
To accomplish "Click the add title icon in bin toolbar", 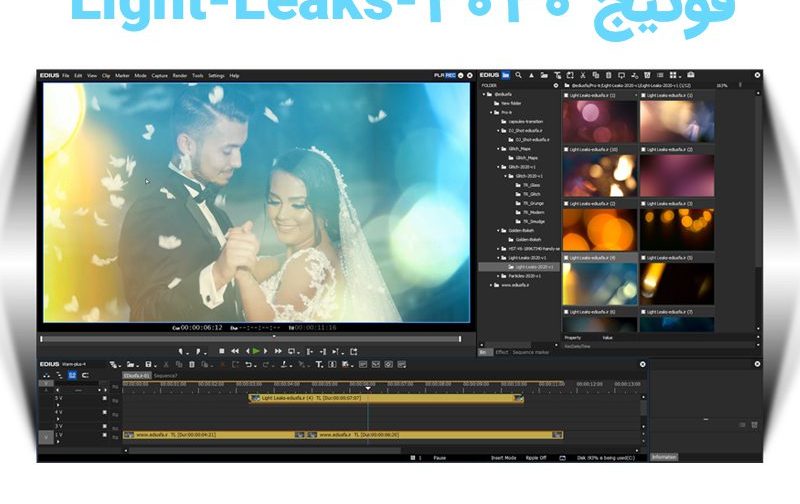I will point(558,75).
